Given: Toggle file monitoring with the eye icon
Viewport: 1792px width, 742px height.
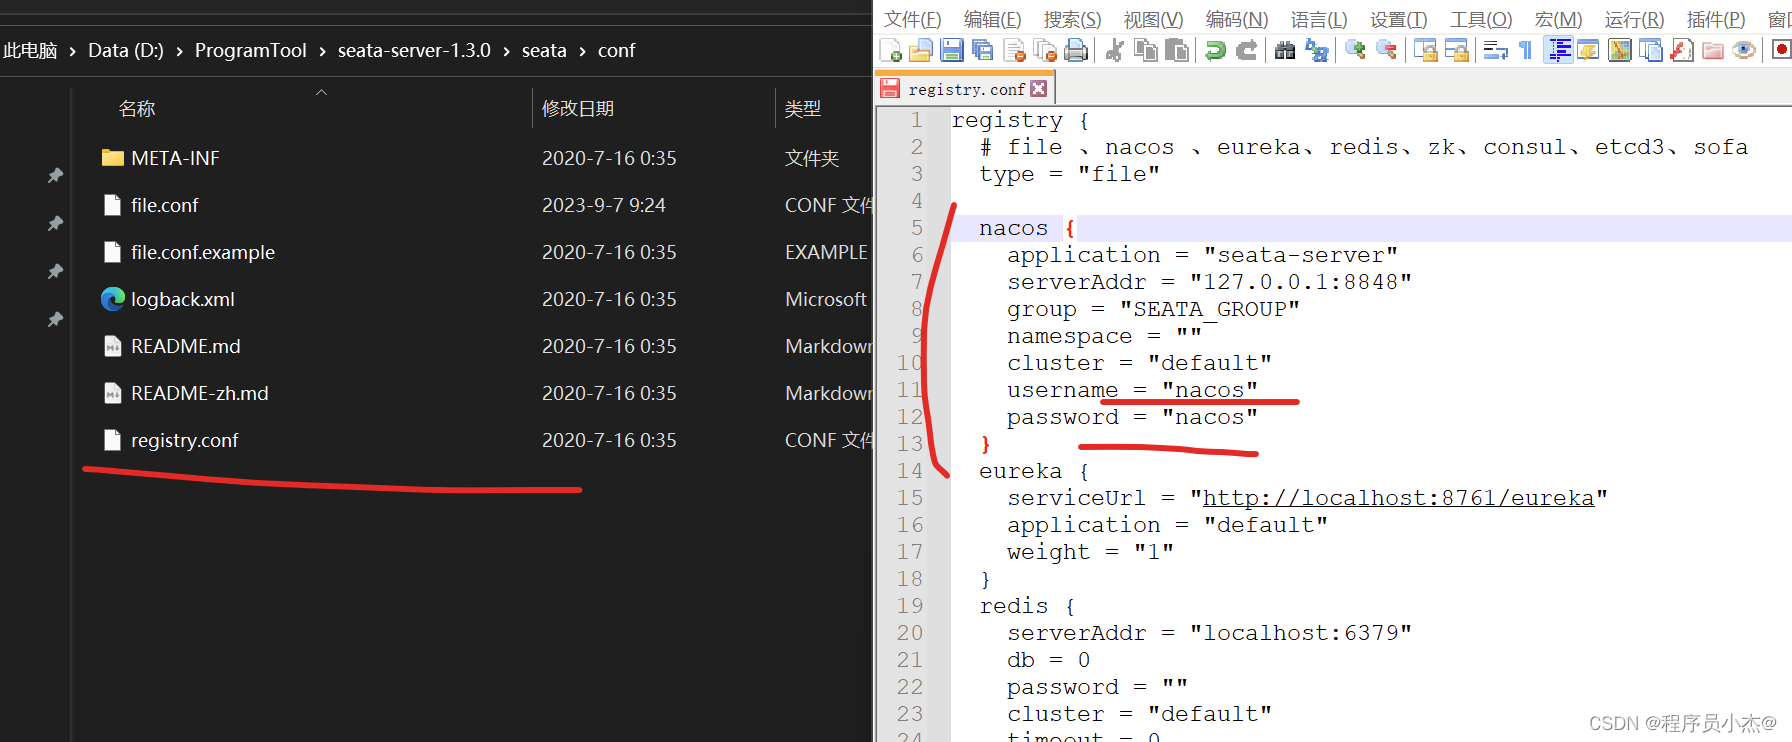Looking at the screenshot, I should point(1744,50).
